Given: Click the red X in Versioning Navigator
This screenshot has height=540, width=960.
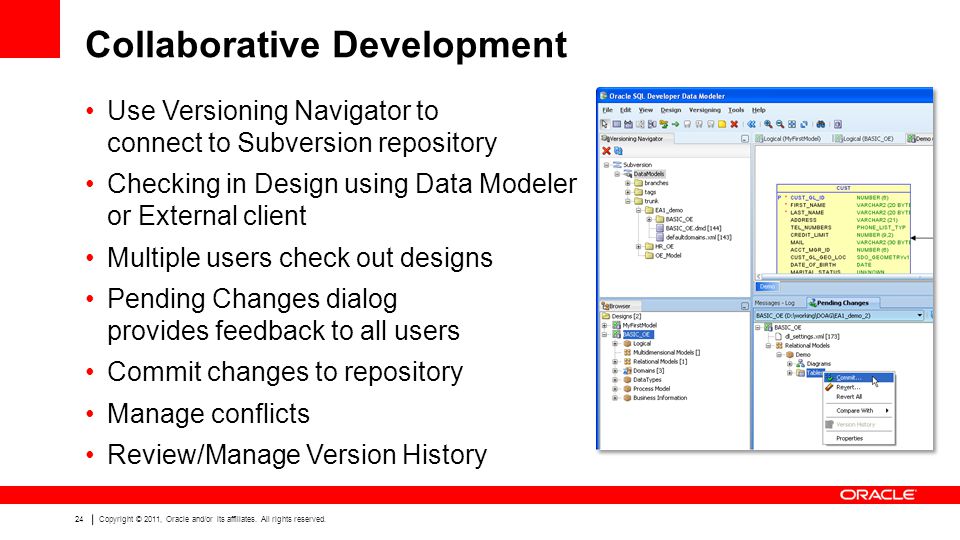Looking at the screenshot, I should coord(606,151).
